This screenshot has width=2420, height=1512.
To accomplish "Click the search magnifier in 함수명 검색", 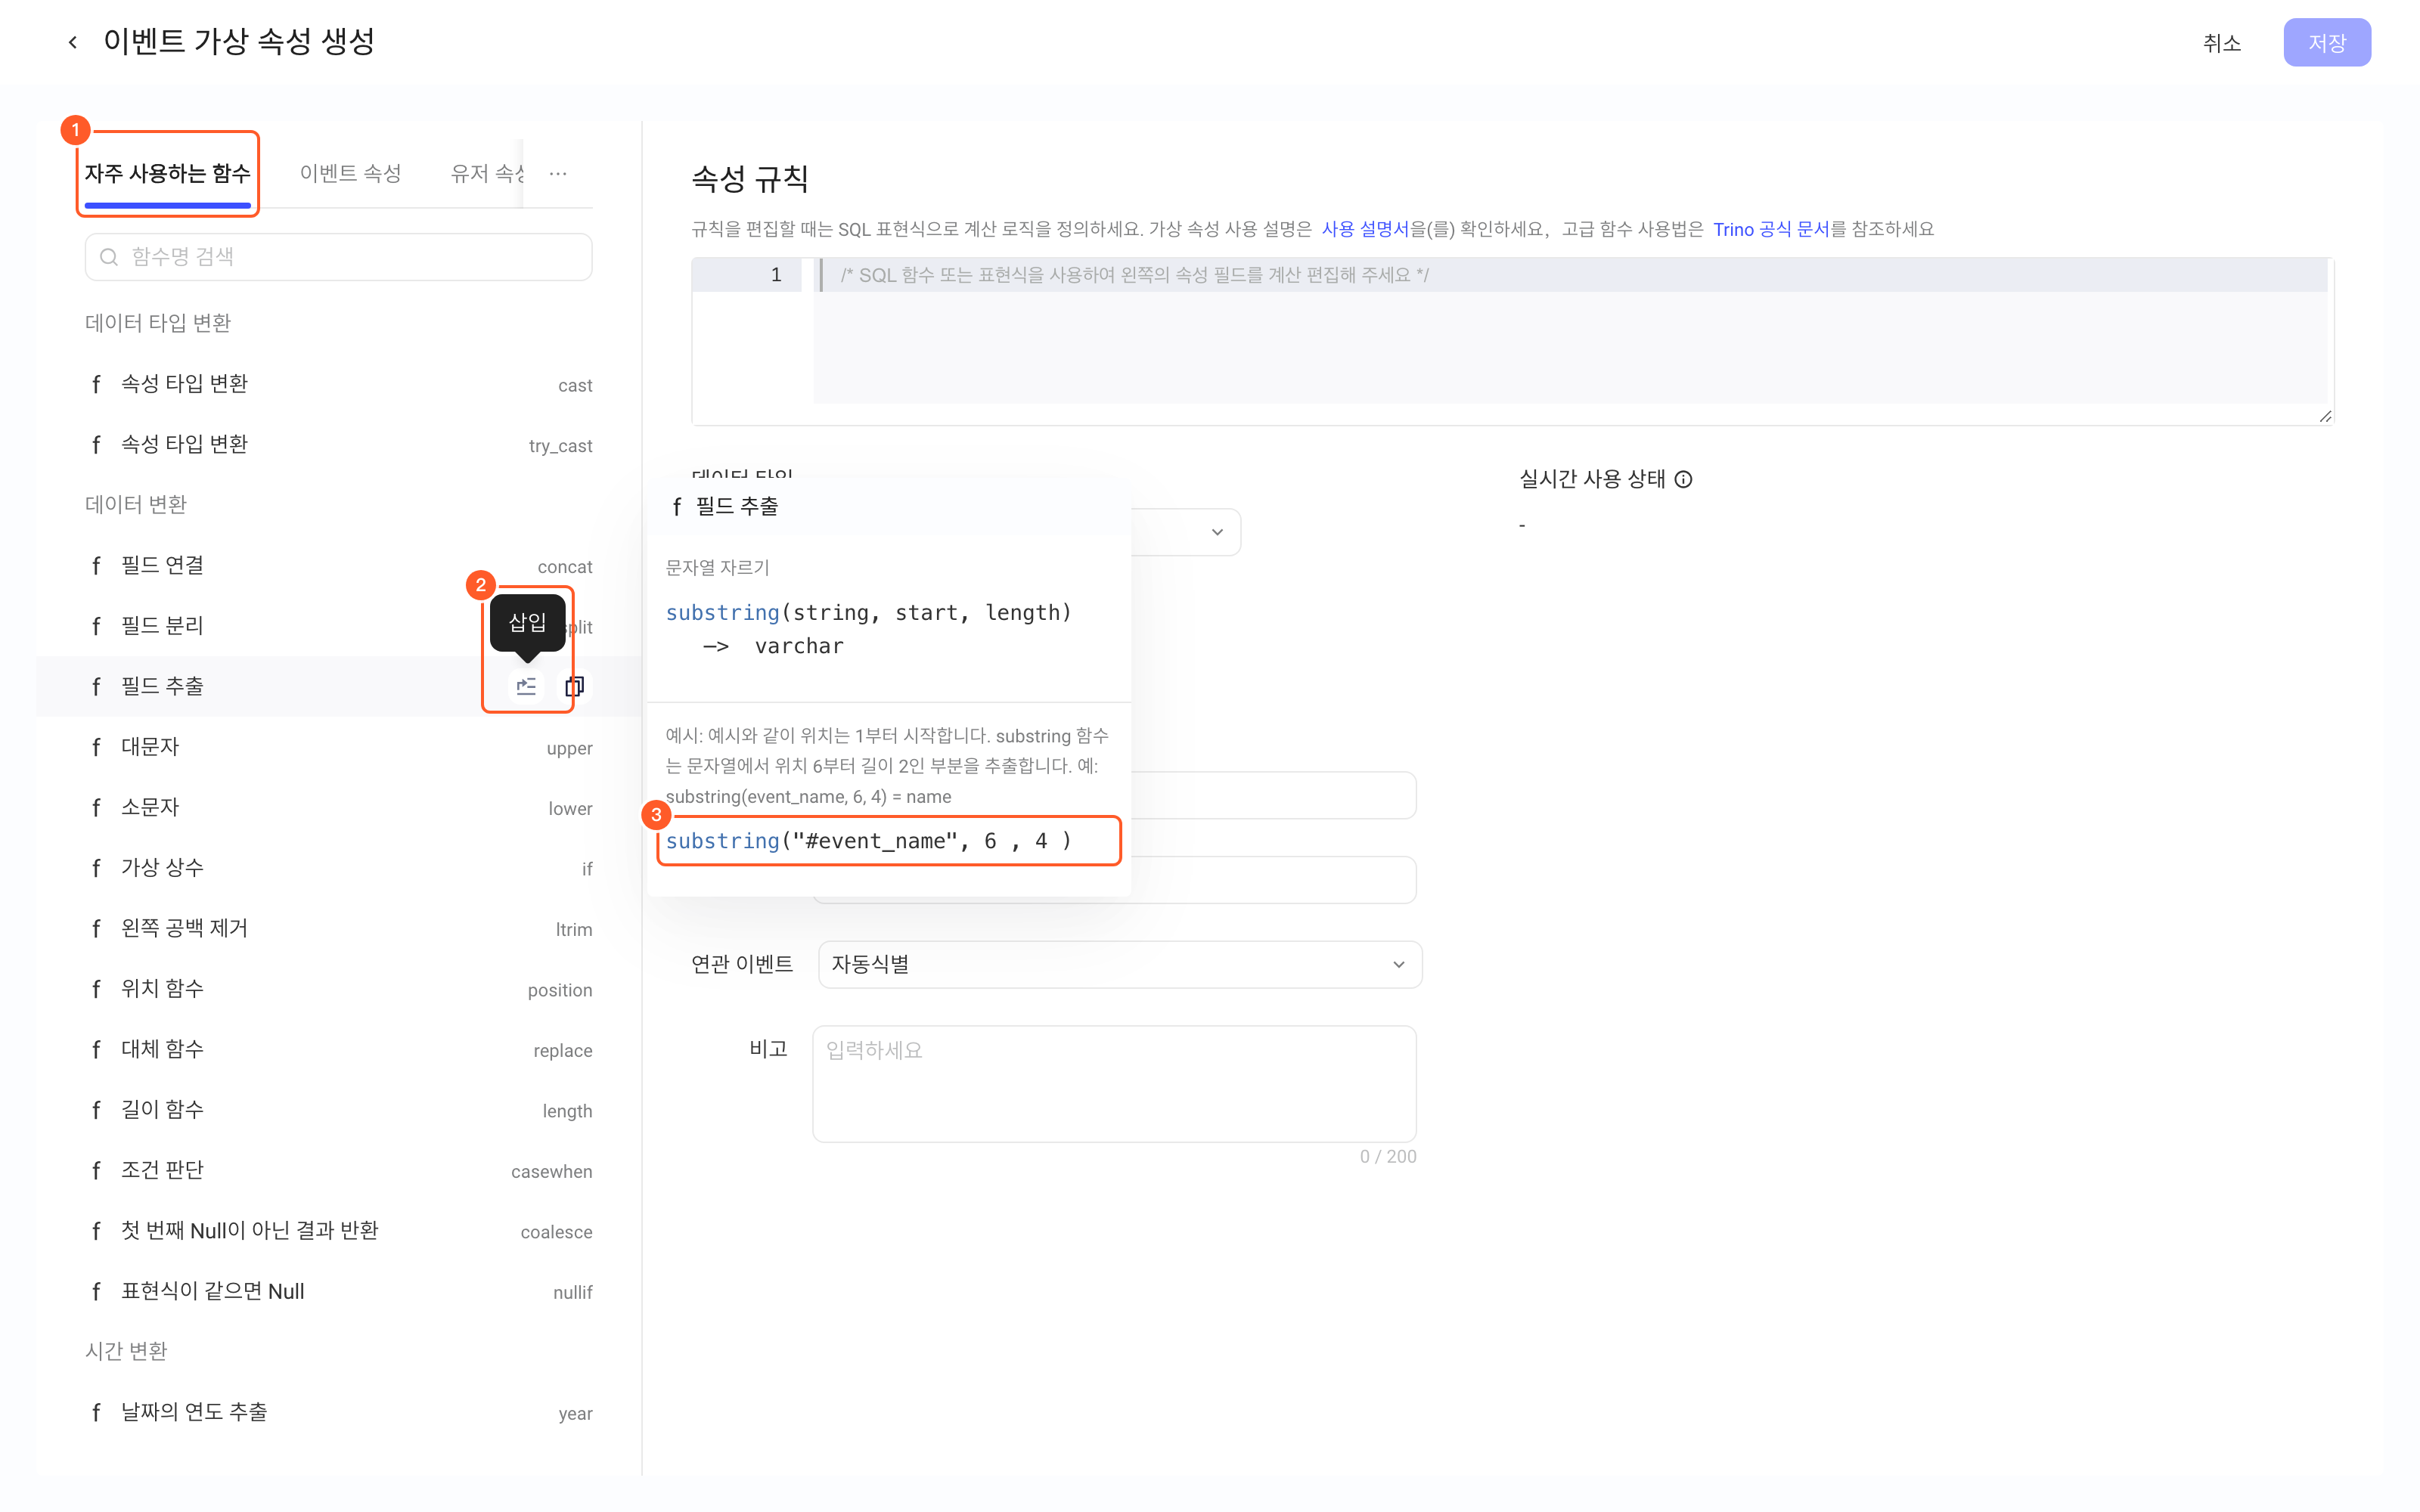I will (109, 257).
